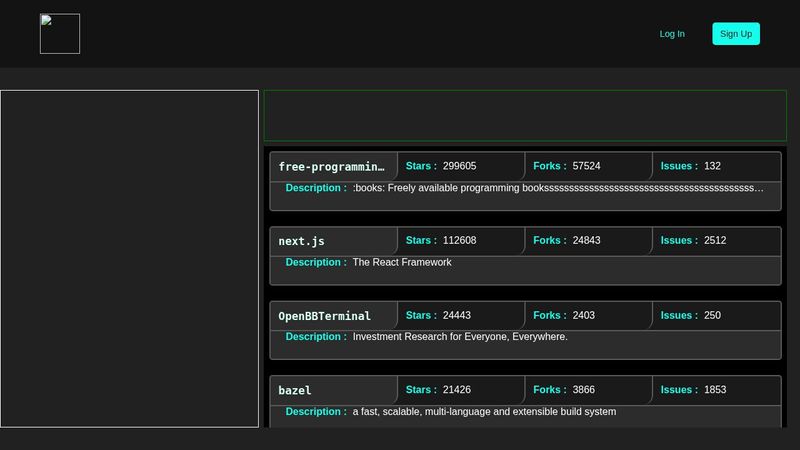
Task: Select next.js Stars value 112608
Action: point(460,240)
